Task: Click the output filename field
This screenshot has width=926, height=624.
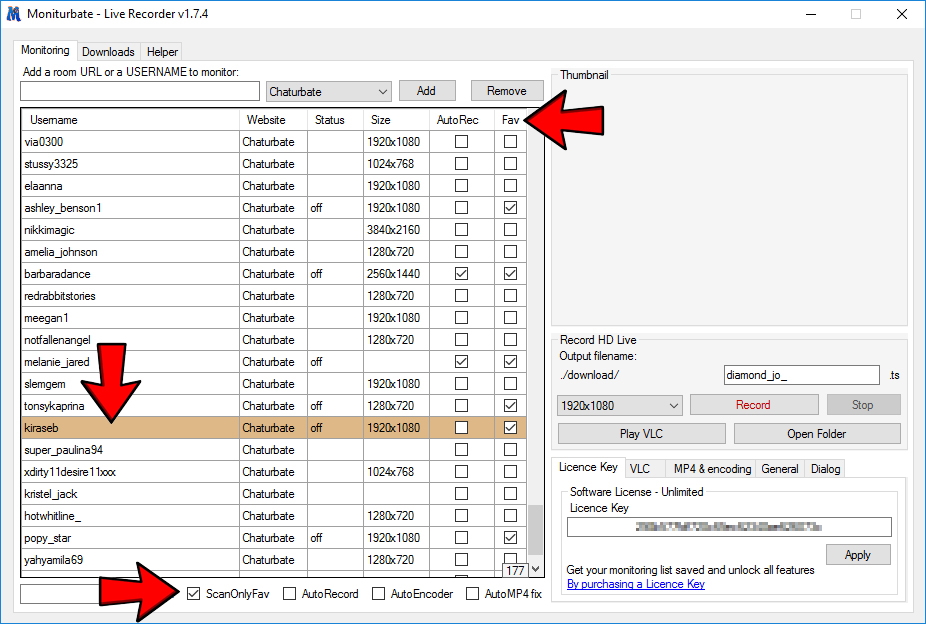Action: (801, 375)
